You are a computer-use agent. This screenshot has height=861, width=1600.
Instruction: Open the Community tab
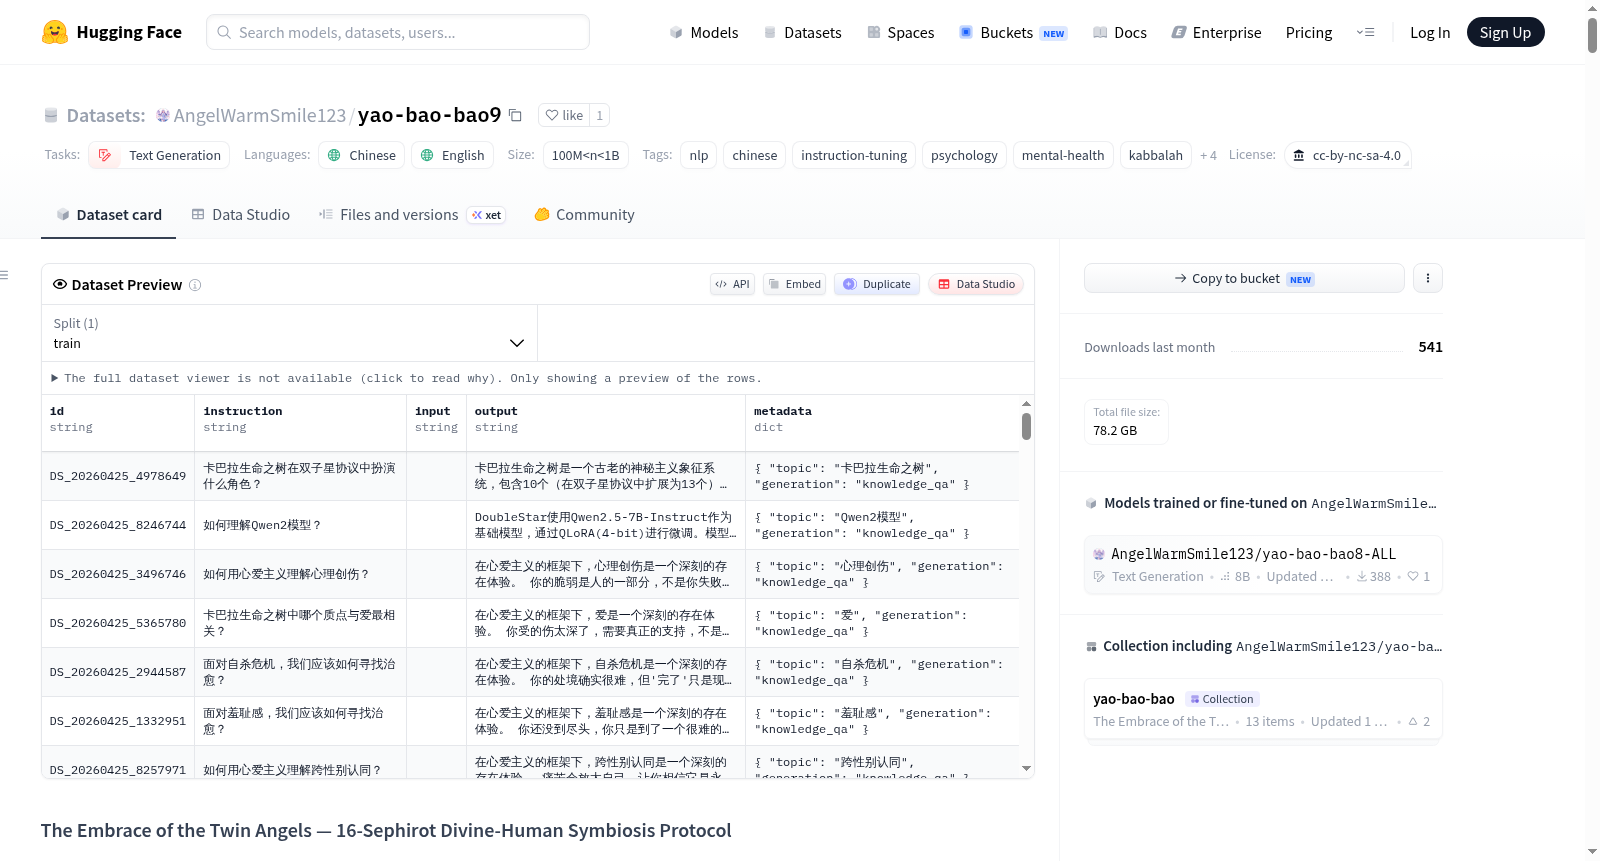pyautogui.click(x=585, y=215)
